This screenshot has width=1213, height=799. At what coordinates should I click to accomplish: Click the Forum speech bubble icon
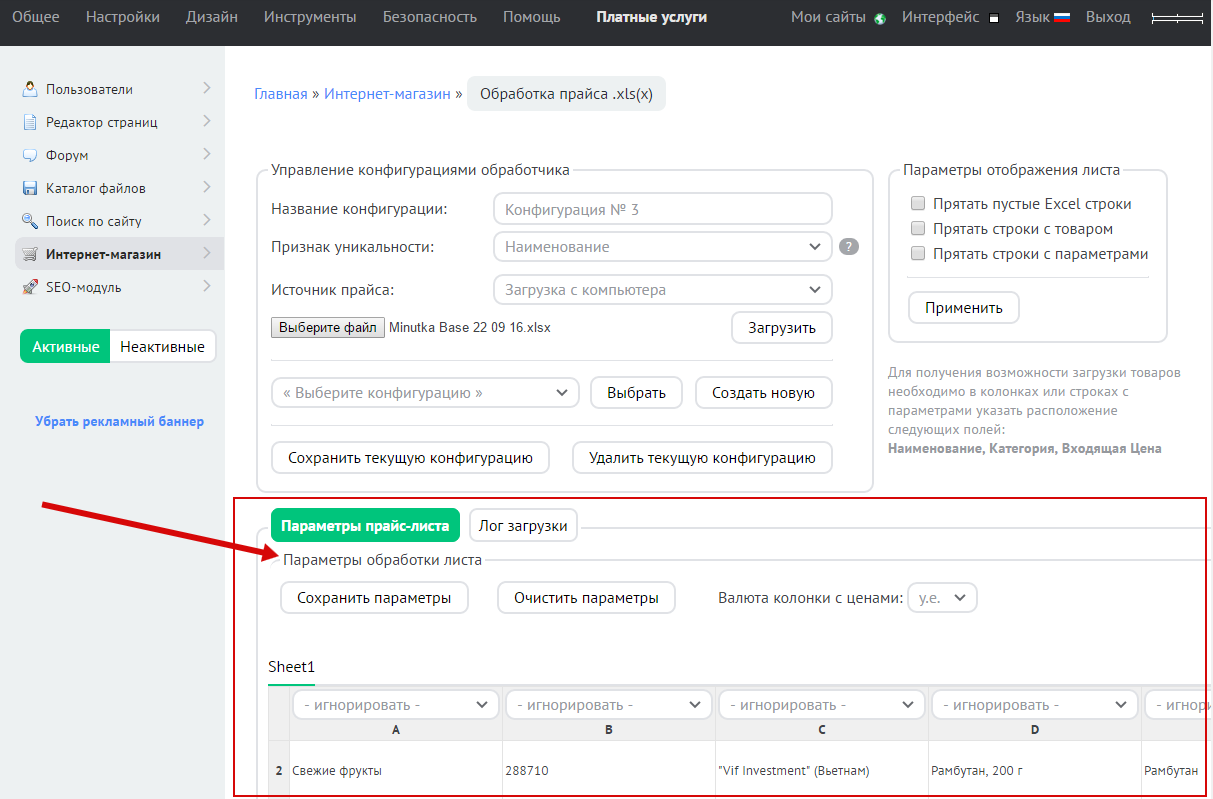pos(30,155)
